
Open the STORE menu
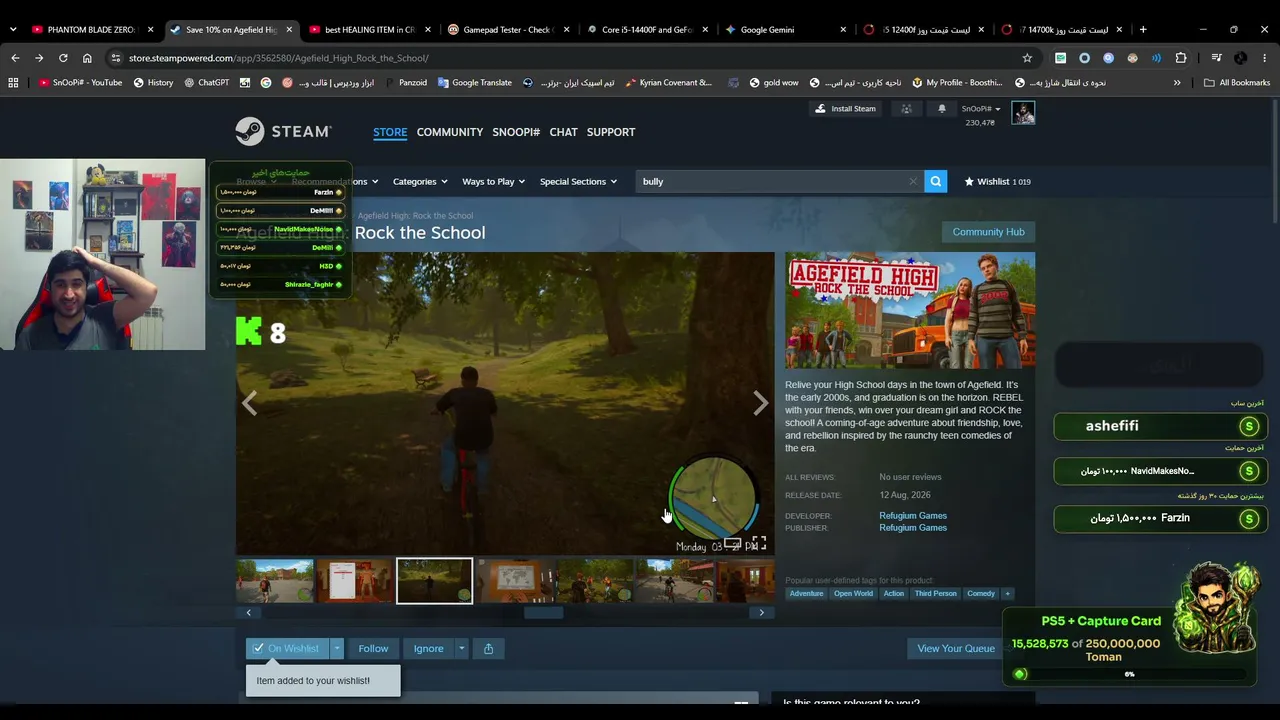[x=390, y=132]
